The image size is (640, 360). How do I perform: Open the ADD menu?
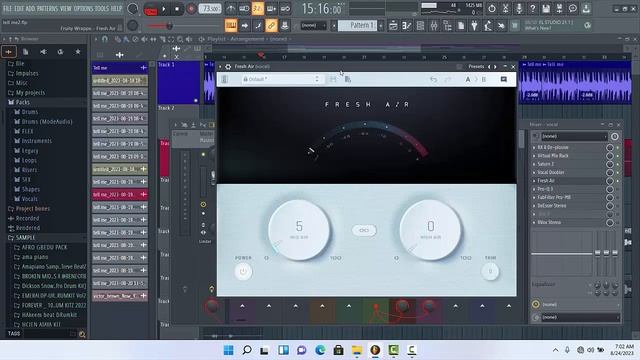pos(31,8)
